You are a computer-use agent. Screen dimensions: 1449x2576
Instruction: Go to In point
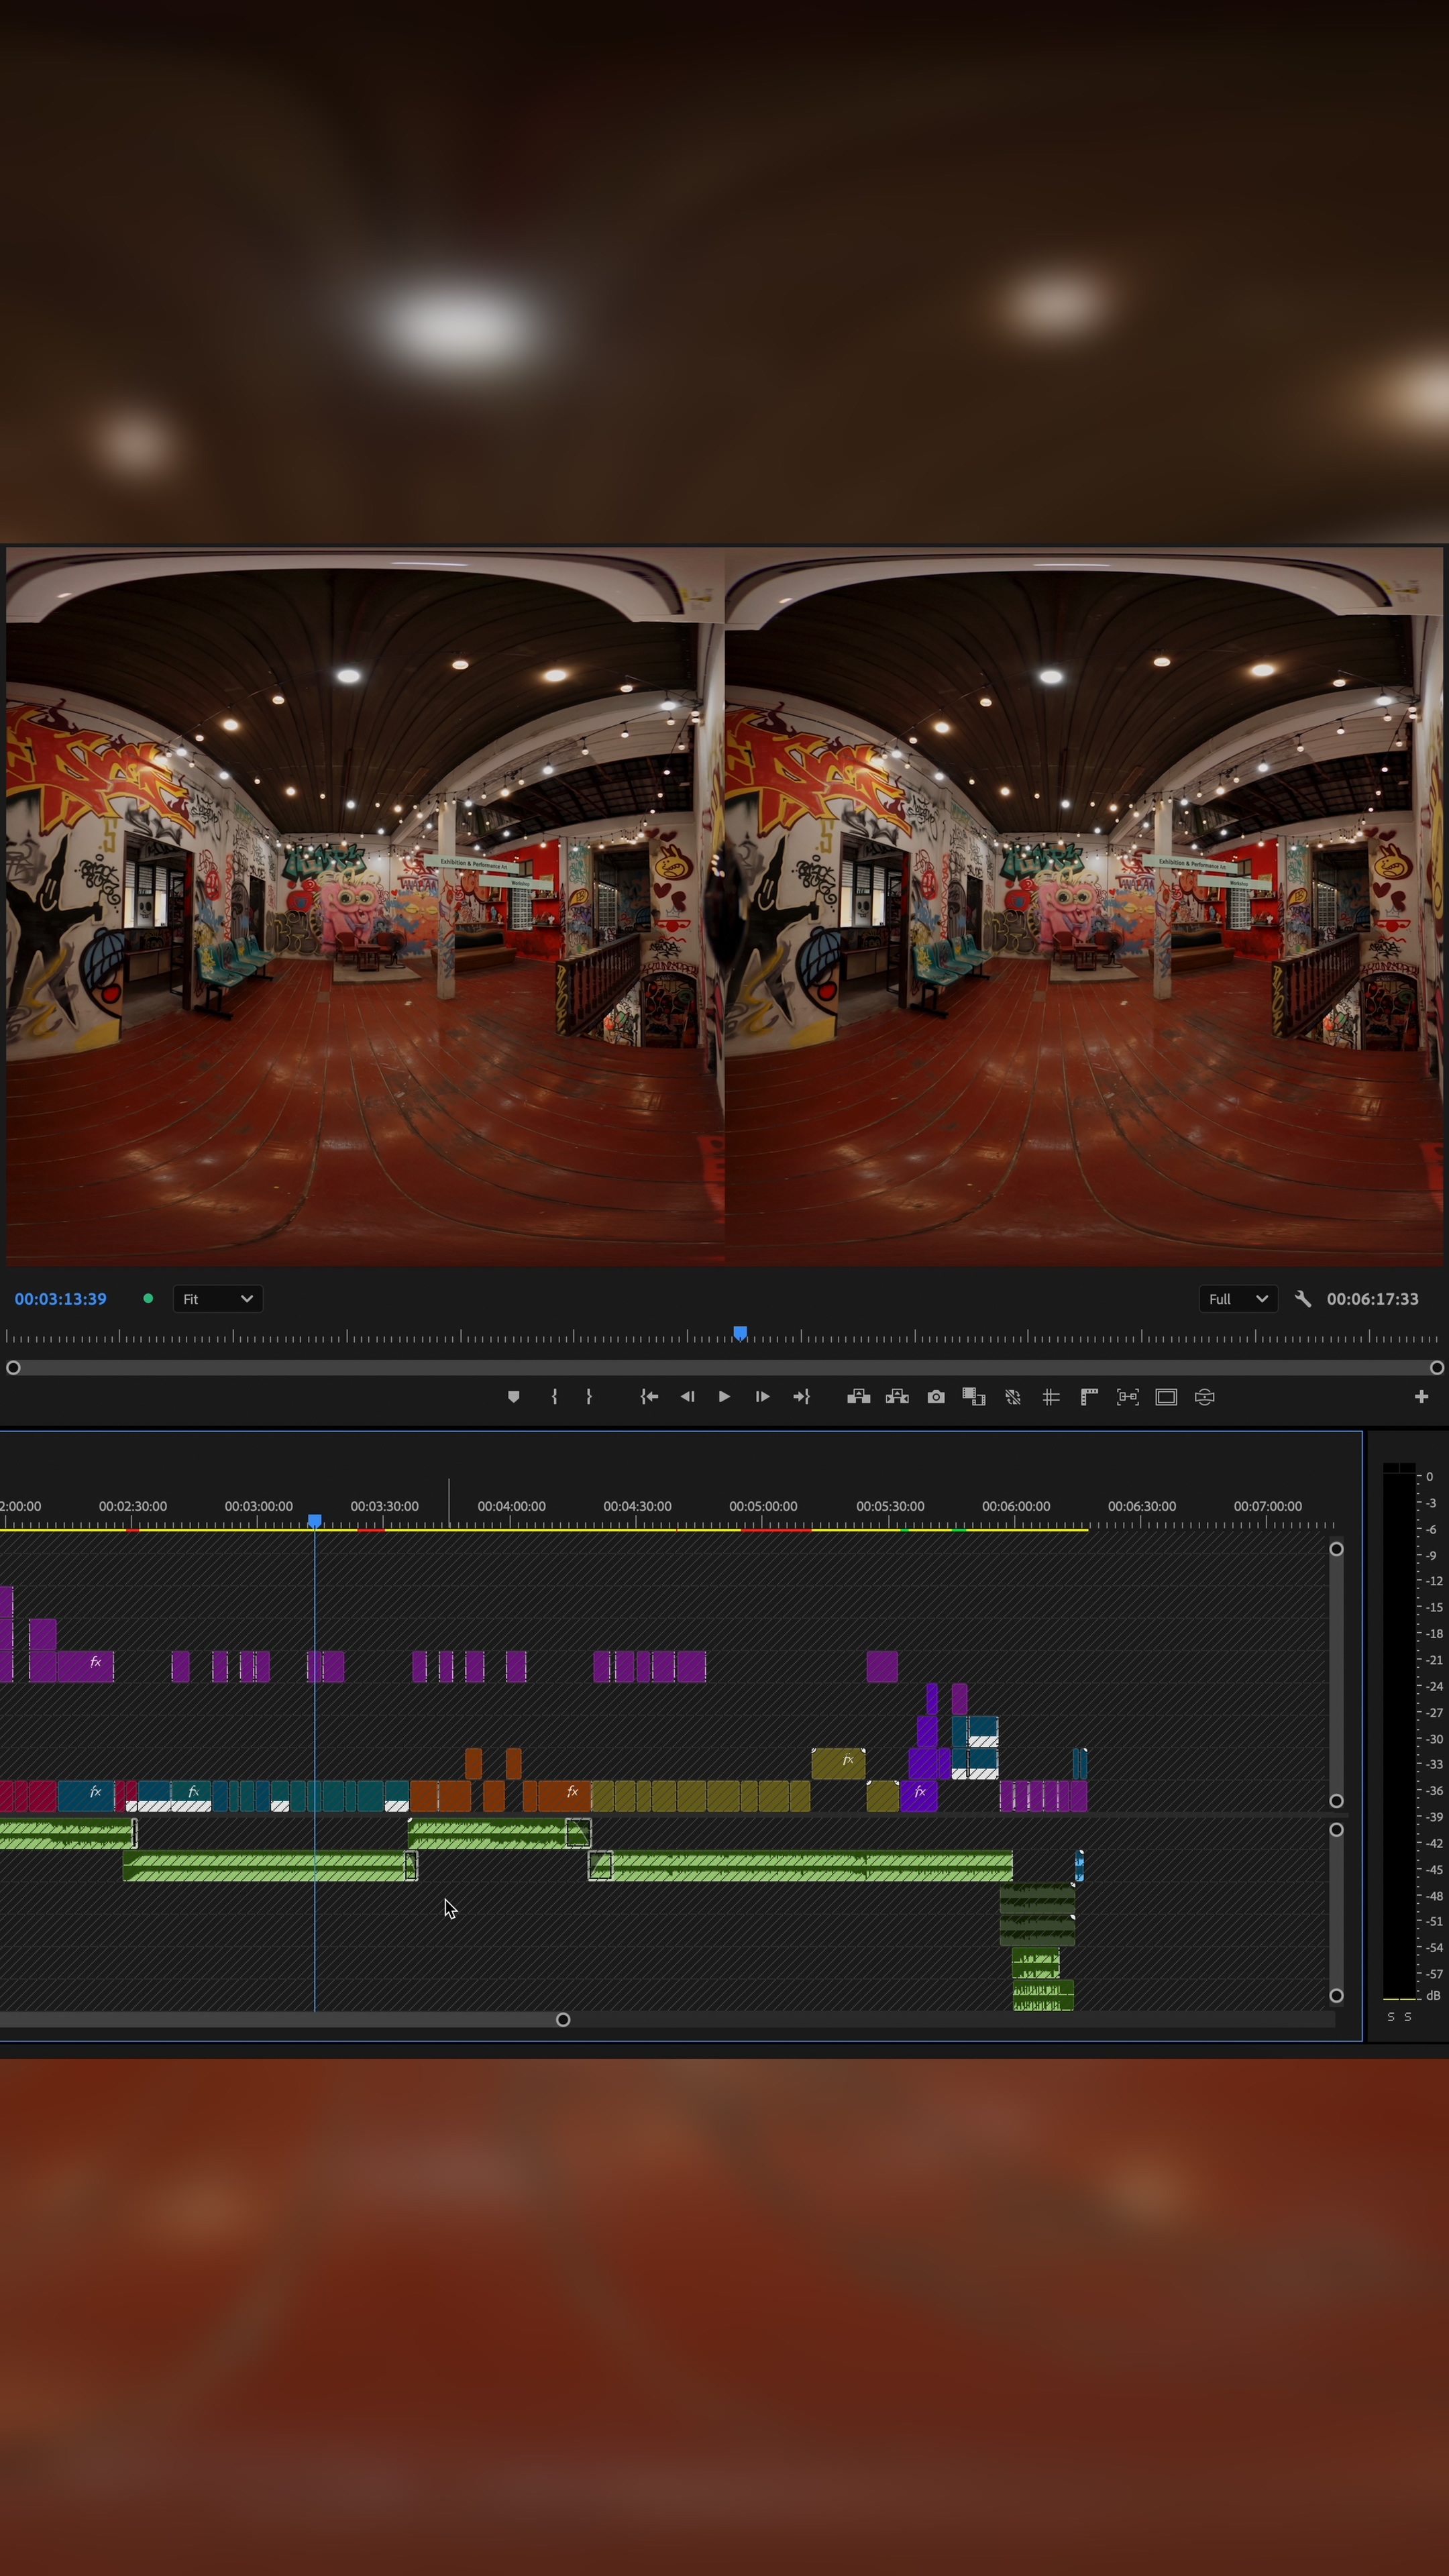[649, 1397]
